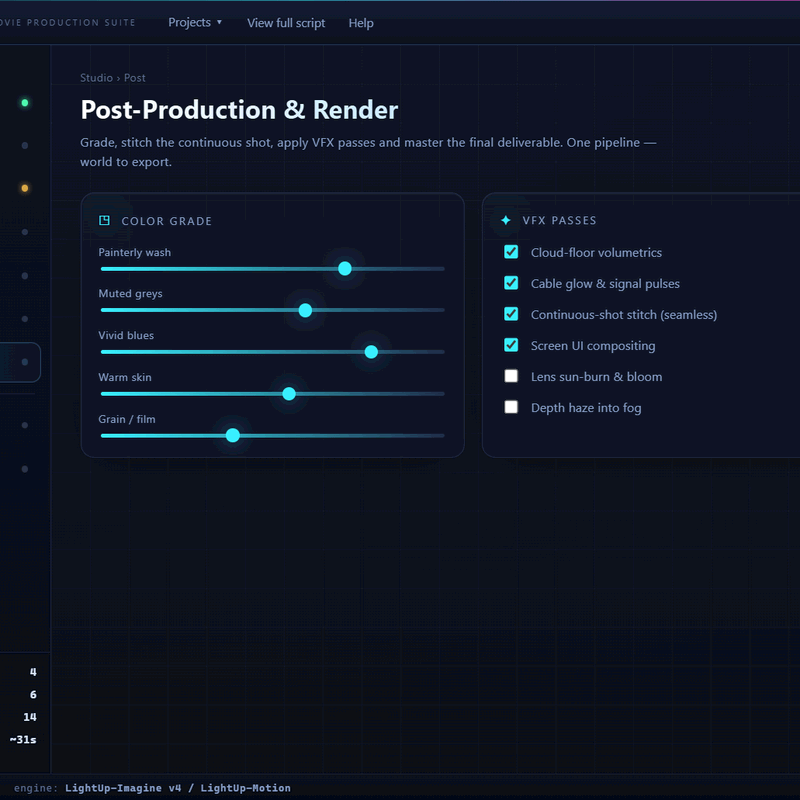800x800 pixels.
Task: Click the View full script link
Action: tap(286, 23)
